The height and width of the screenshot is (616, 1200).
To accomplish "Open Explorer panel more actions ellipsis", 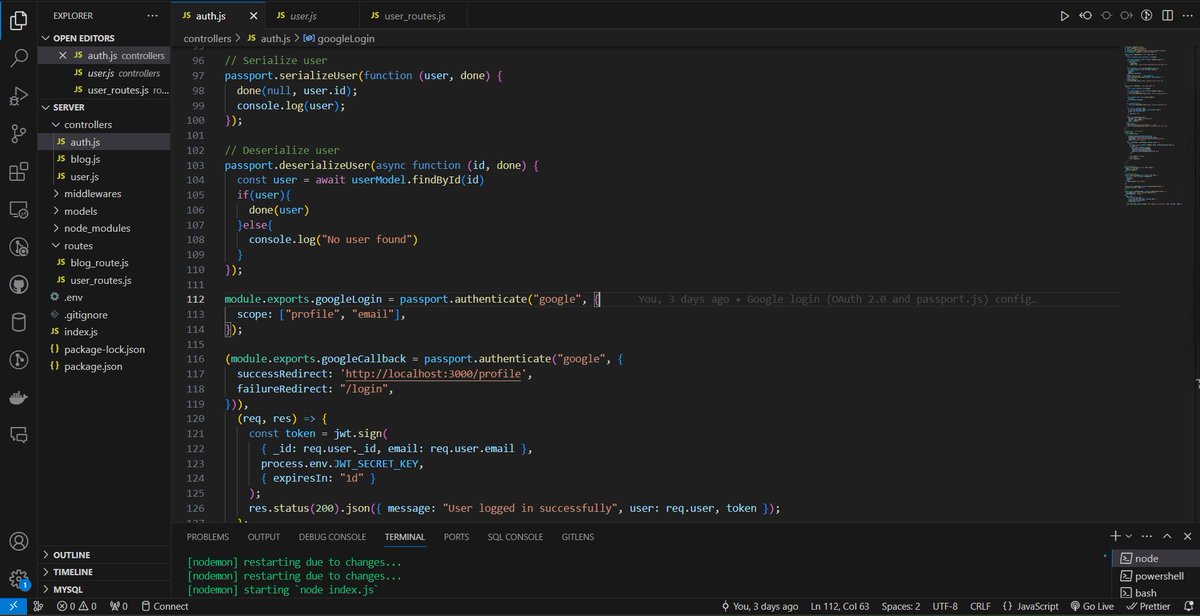I will click(x=152, y=17).
